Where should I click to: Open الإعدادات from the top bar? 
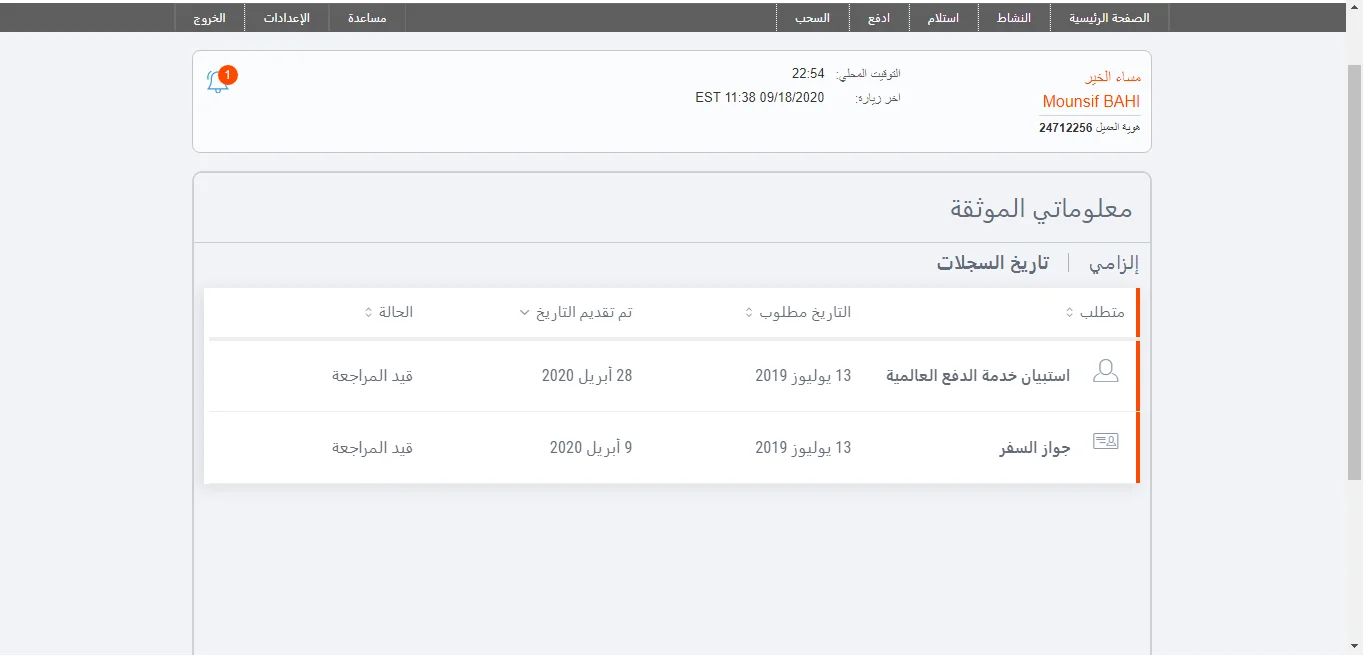point(291,18)
